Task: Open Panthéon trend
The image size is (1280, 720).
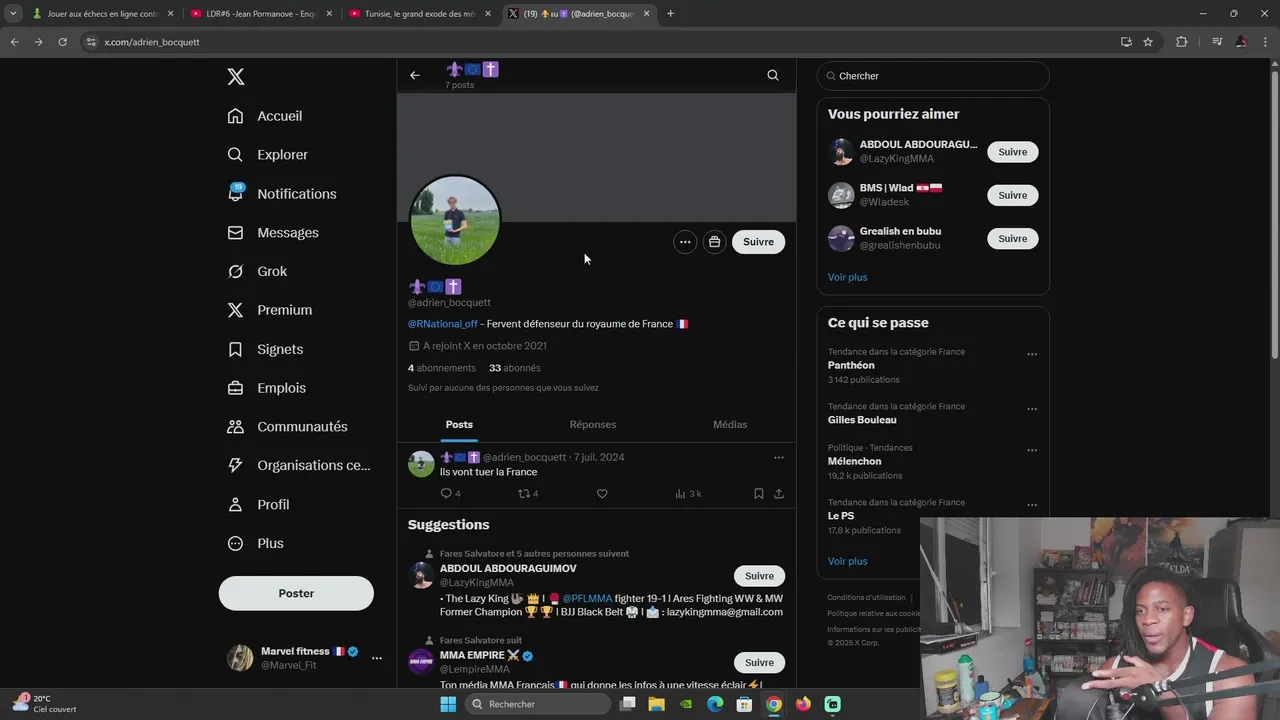Action: pos(851,366)
